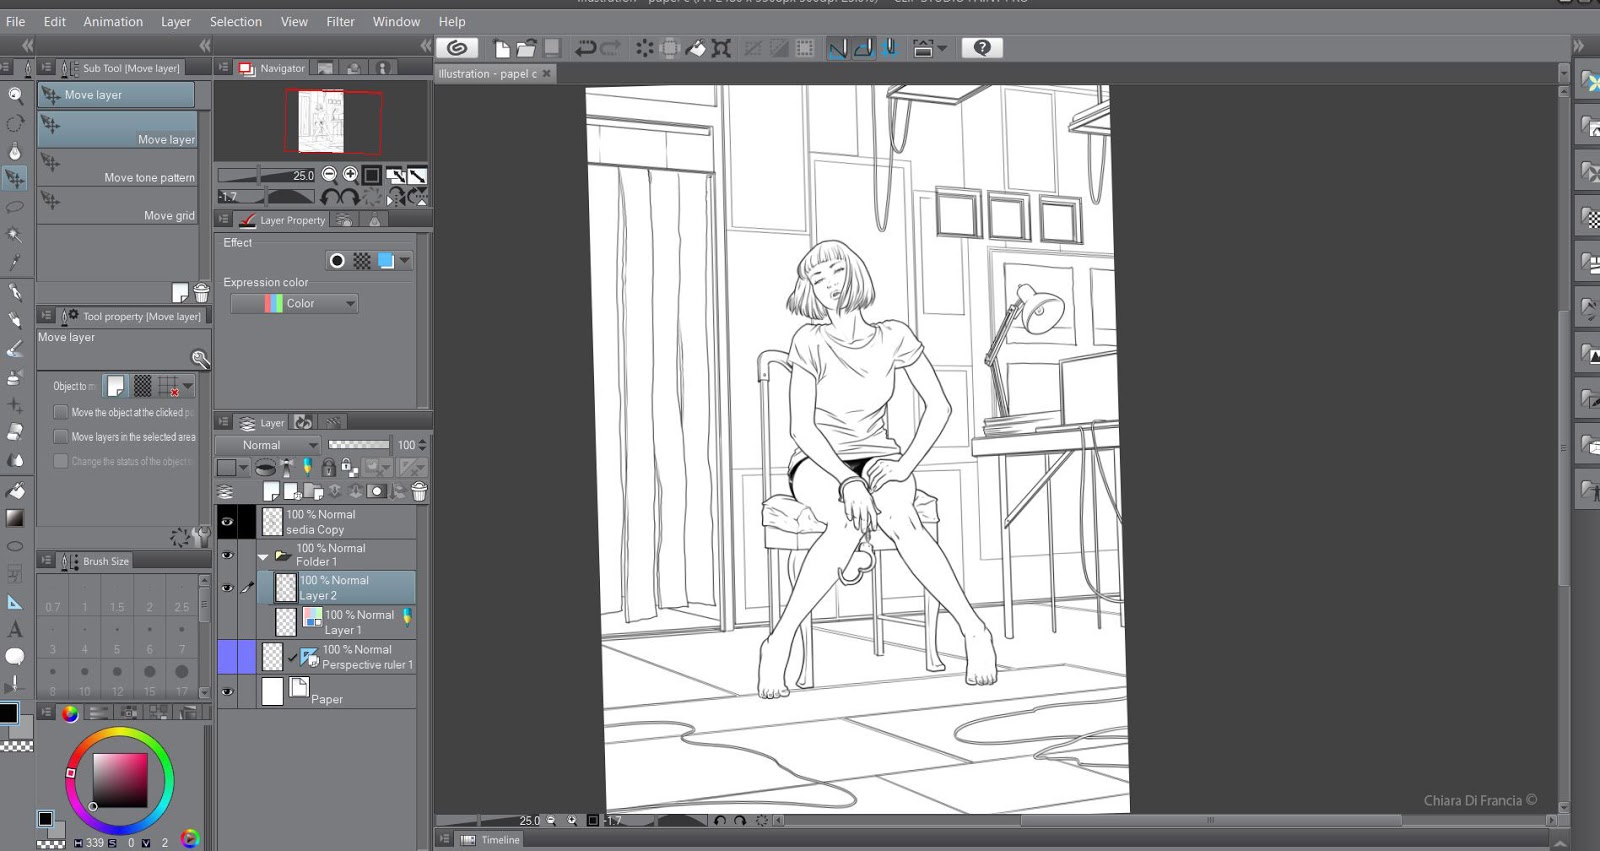
Task: Collapse the Folder 1 layer folder
Action: pos(263,555)
